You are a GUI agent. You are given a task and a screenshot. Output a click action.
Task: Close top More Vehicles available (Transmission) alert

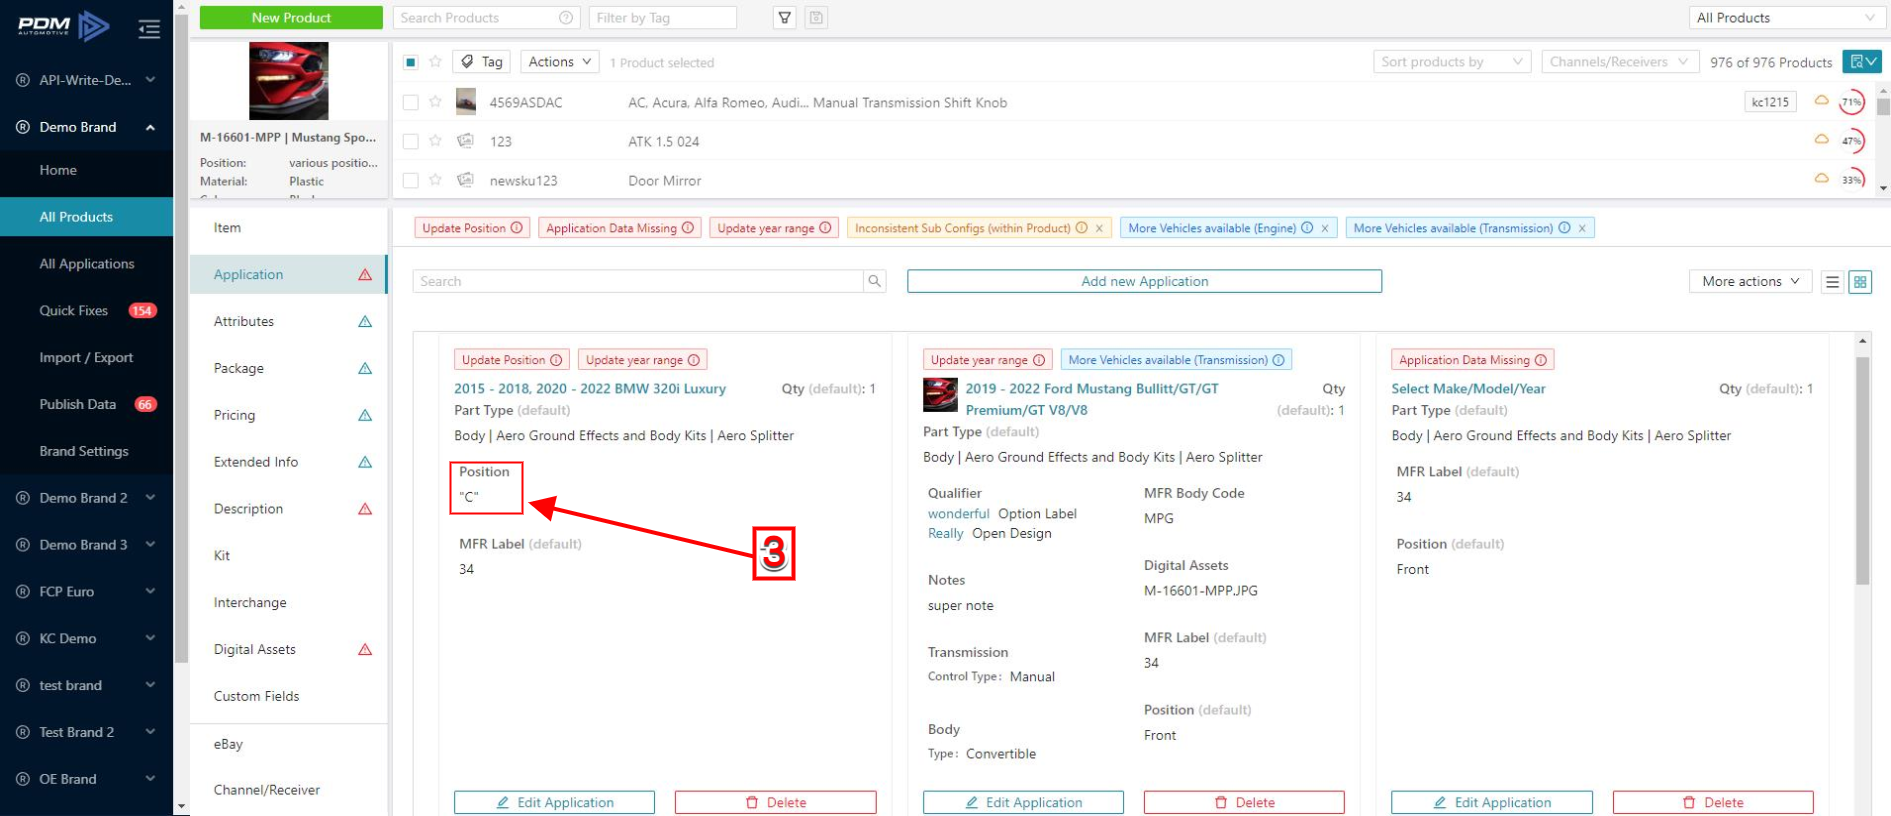pos(1582,228)
